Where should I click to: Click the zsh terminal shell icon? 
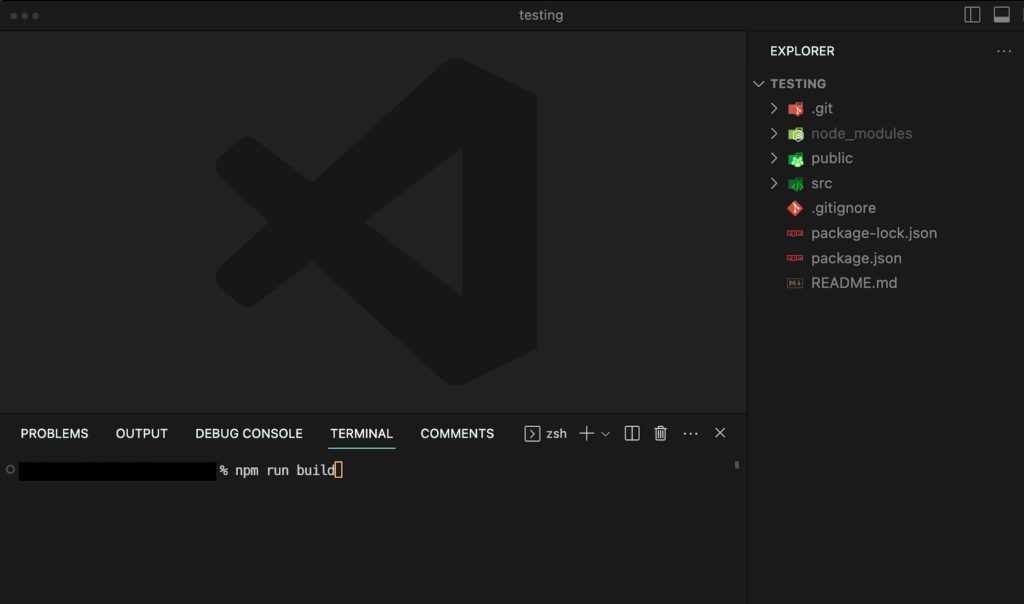point(532,434)
